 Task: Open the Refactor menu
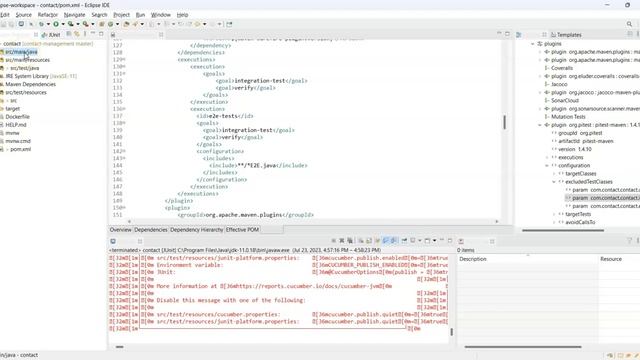pyautogui.click(x=48, y=15)
